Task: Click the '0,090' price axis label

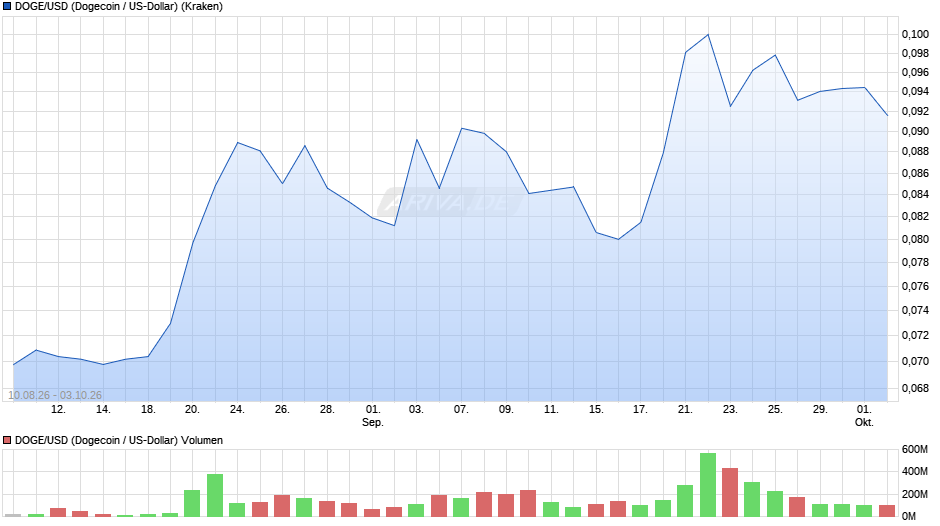Action: (x=915, y=131)
